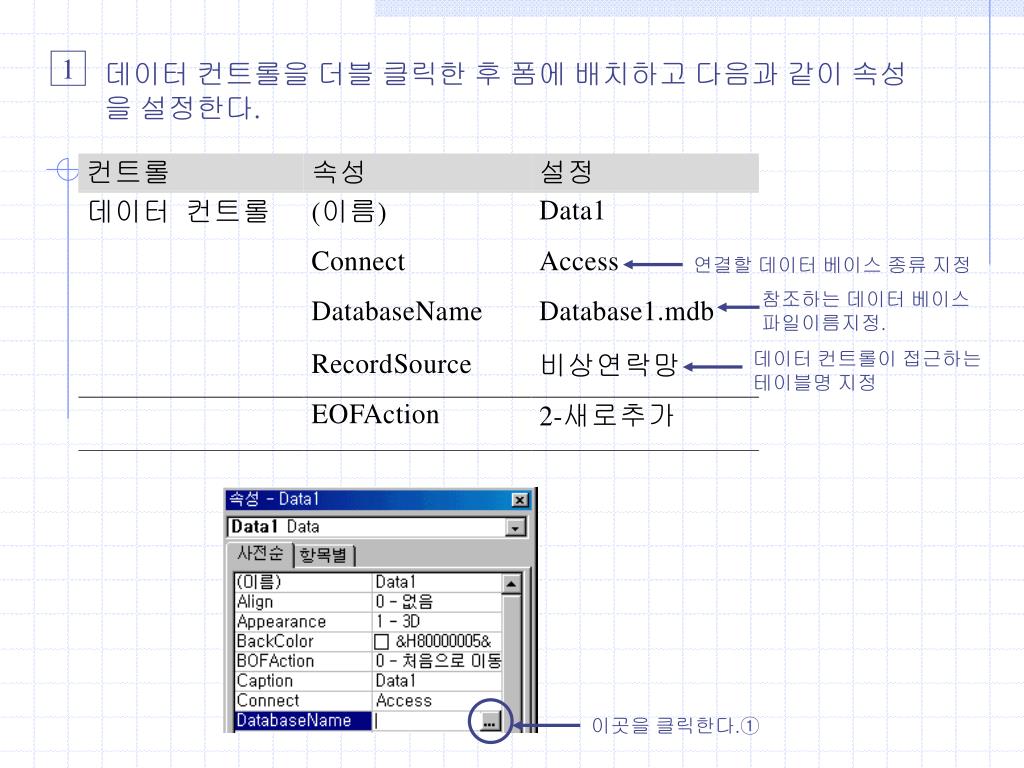Click the DatabaseName ellipsis browse button
The height and width of the screenshot is (768, 1024).
click(490, 722)
